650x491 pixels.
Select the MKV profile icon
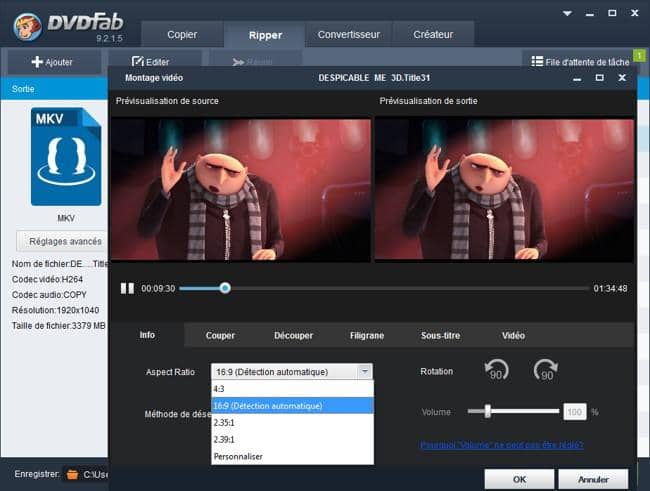[x=66, y=156]
